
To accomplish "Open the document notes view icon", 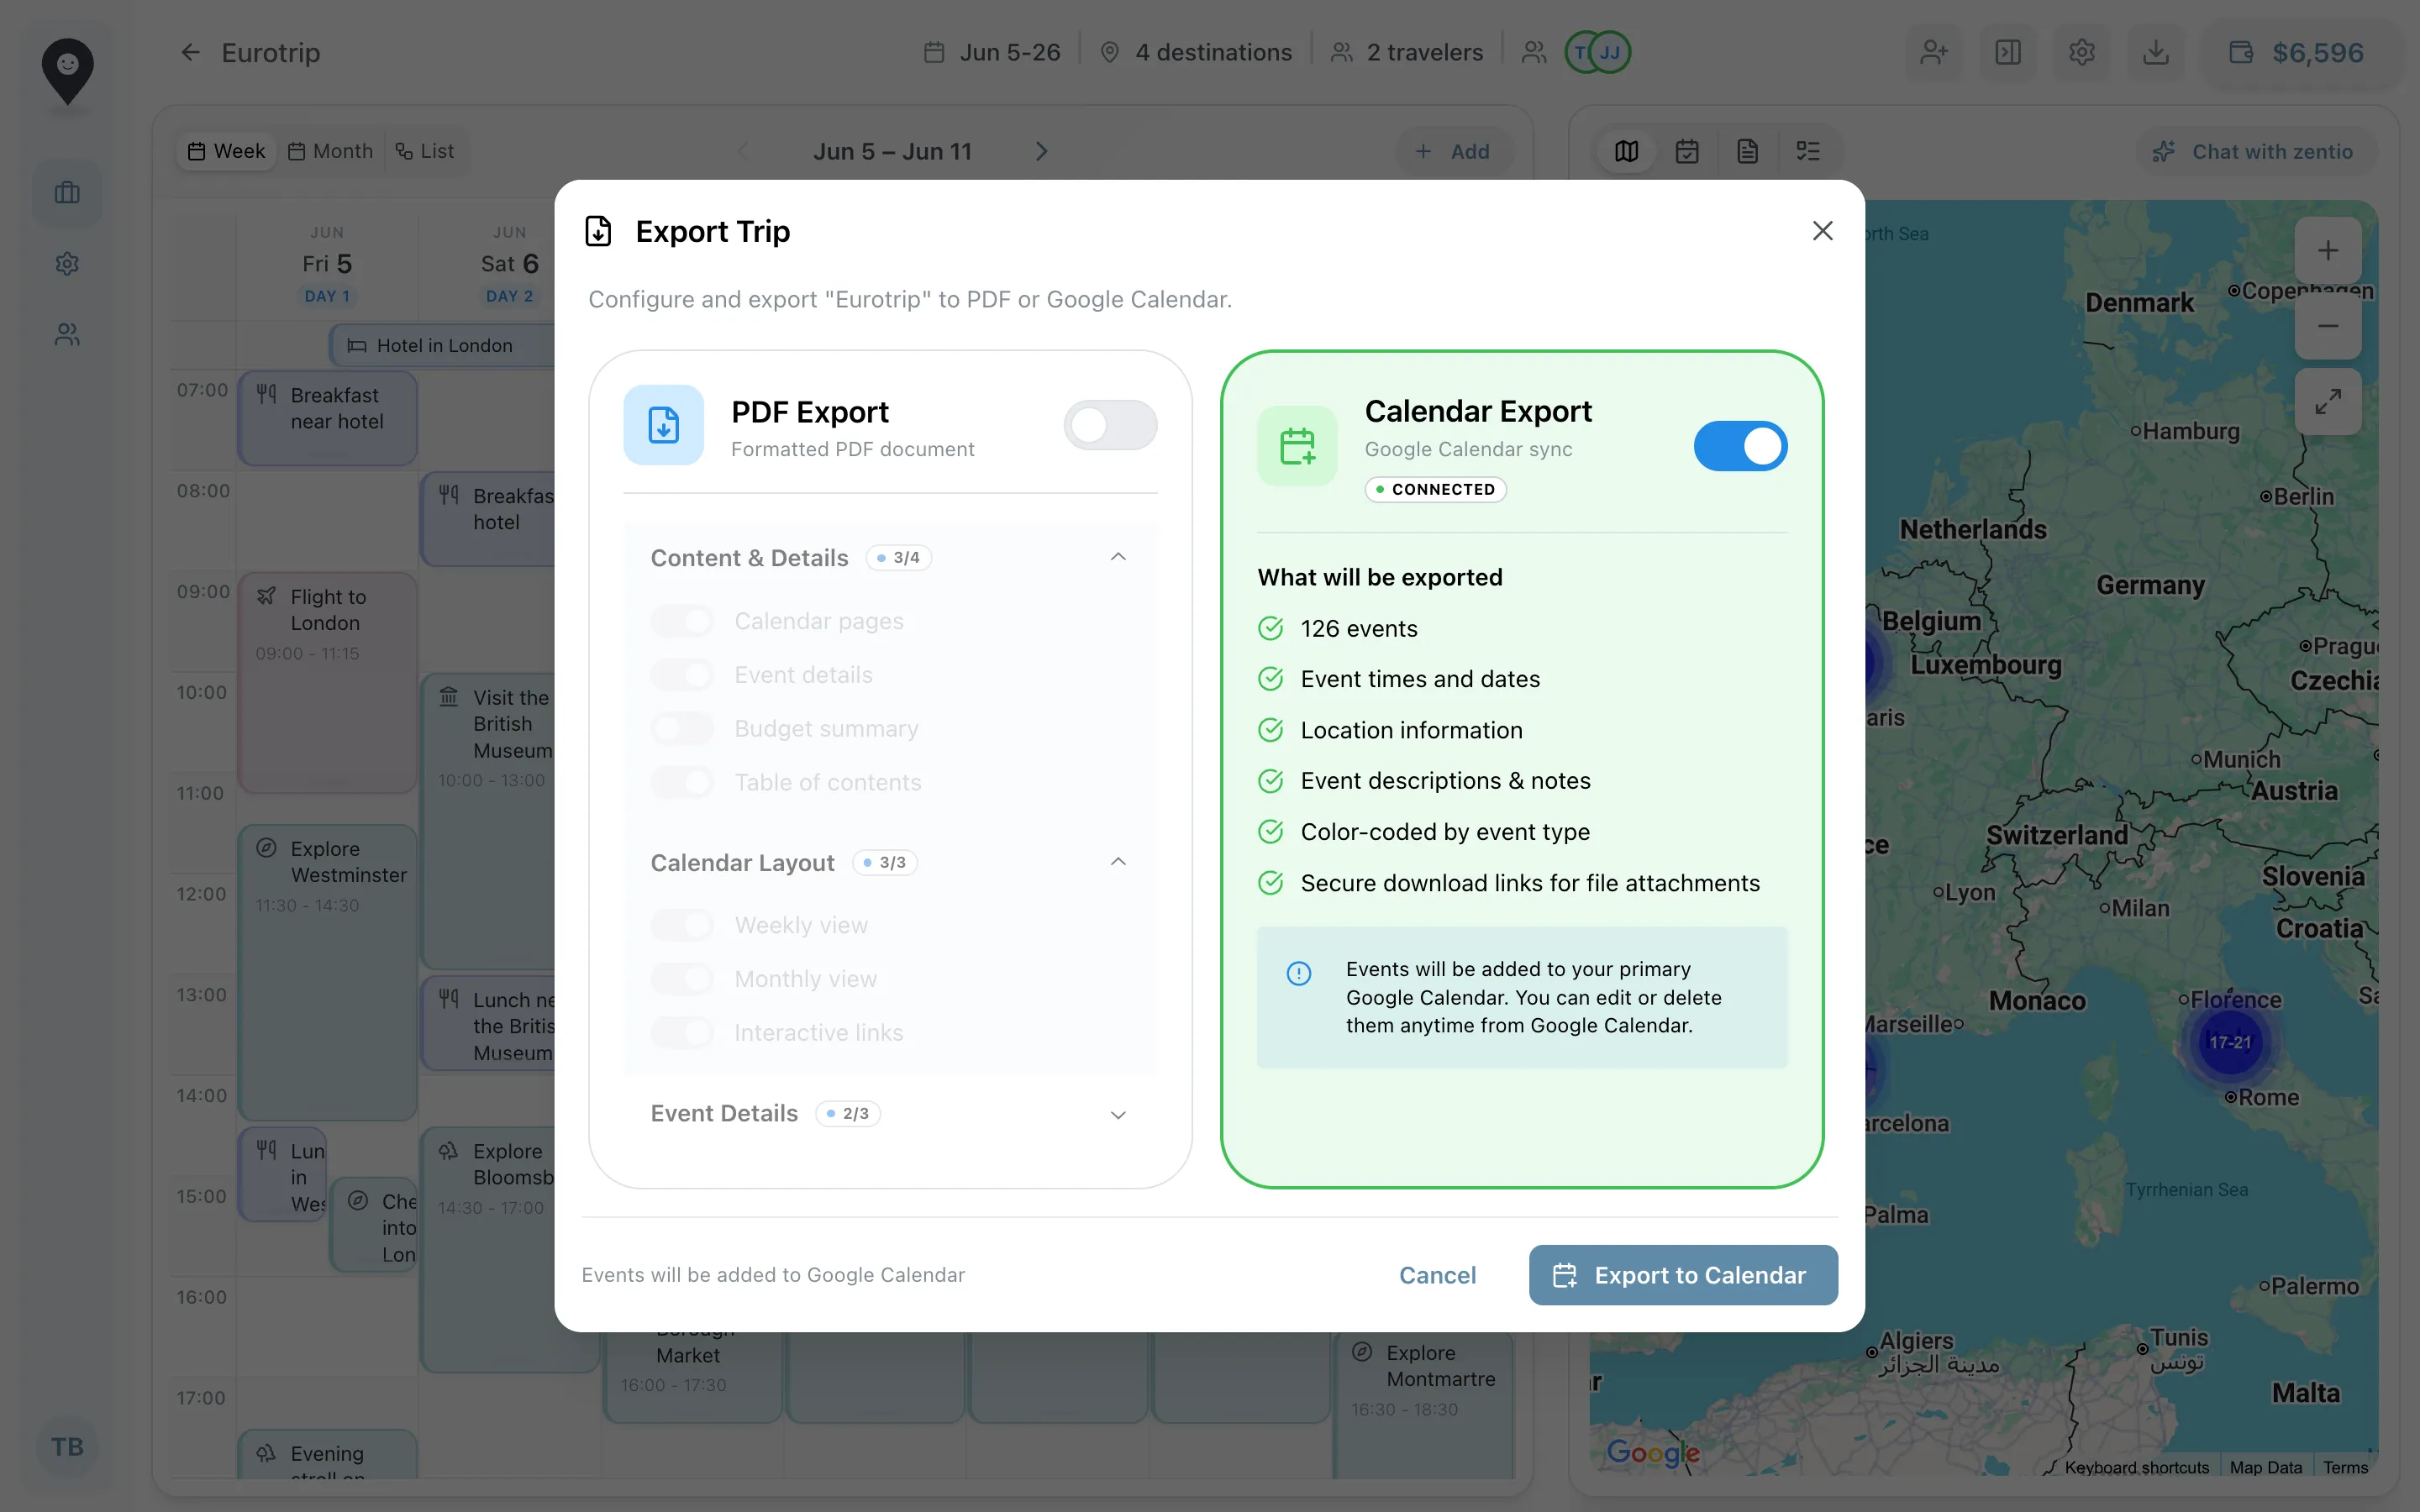I will coord(1748,151).
